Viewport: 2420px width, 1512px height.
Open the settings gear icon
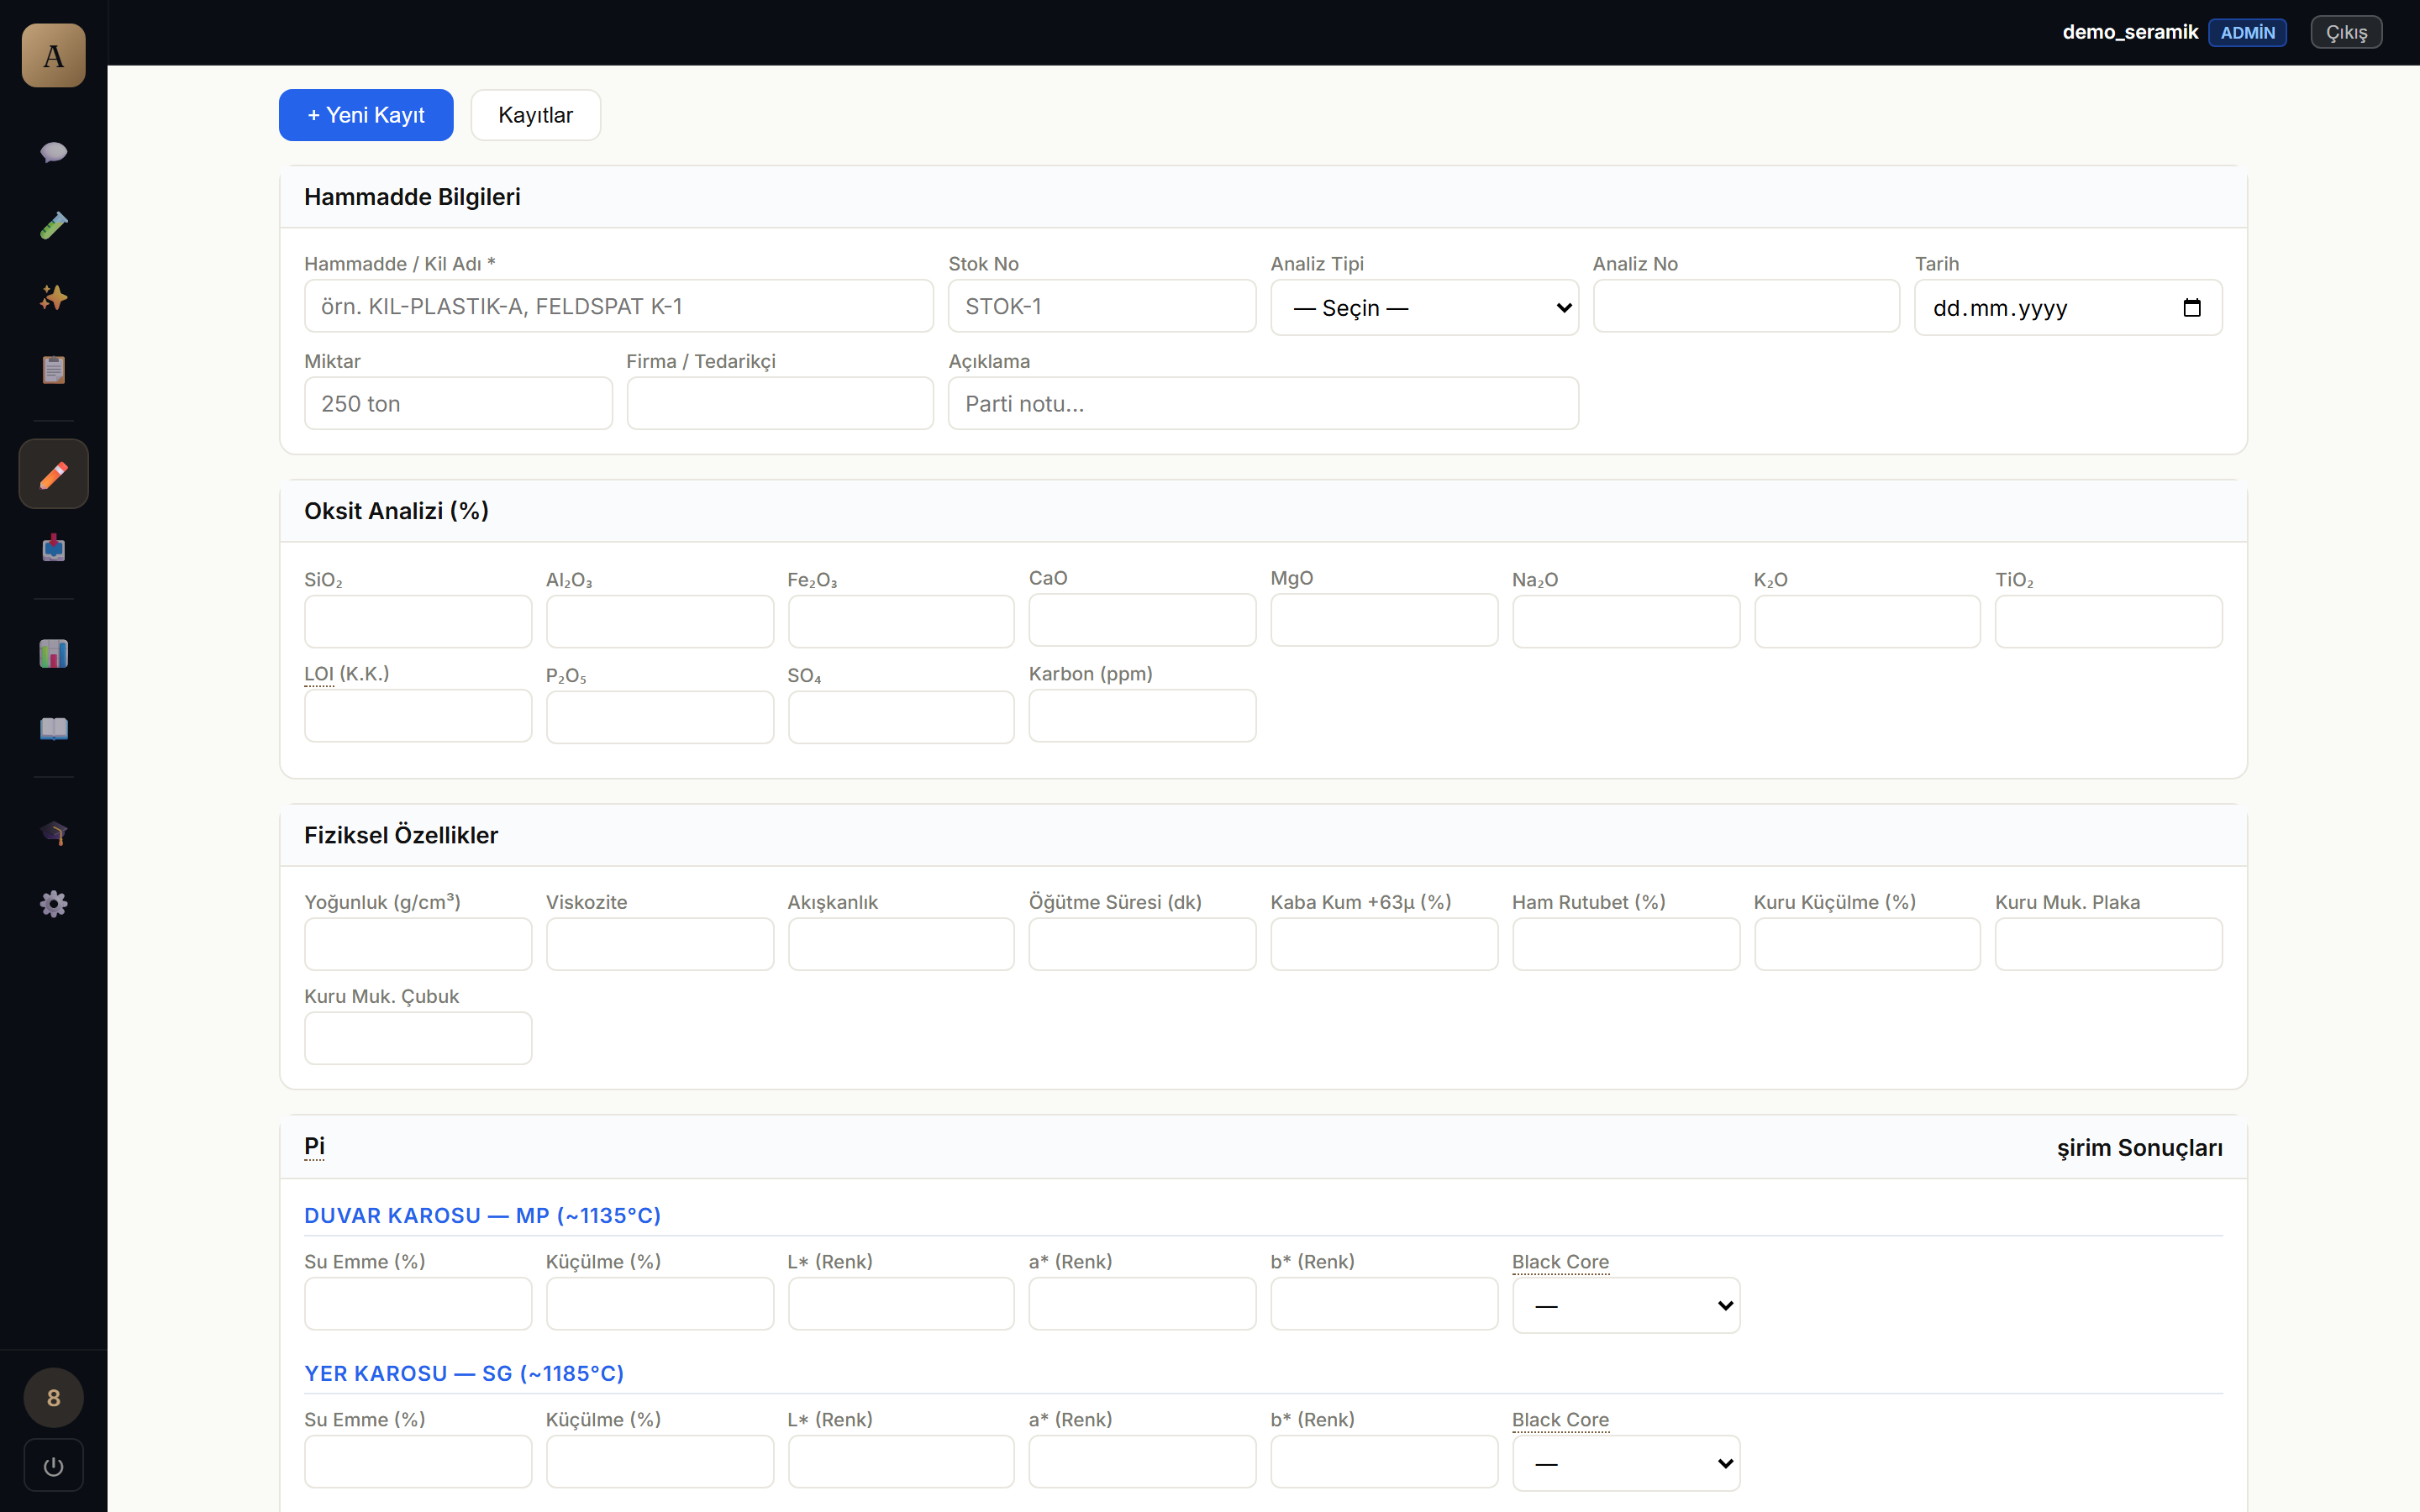tap(53, 904)
